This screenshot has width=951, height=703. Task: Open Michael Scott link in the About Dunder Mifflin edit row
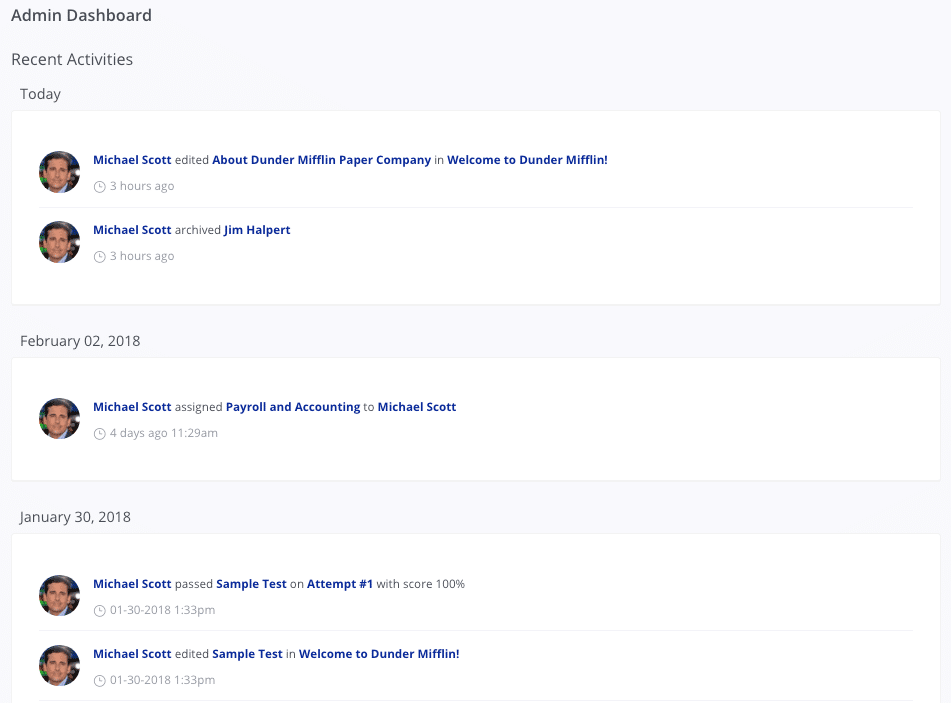click(x=132, y=160)
